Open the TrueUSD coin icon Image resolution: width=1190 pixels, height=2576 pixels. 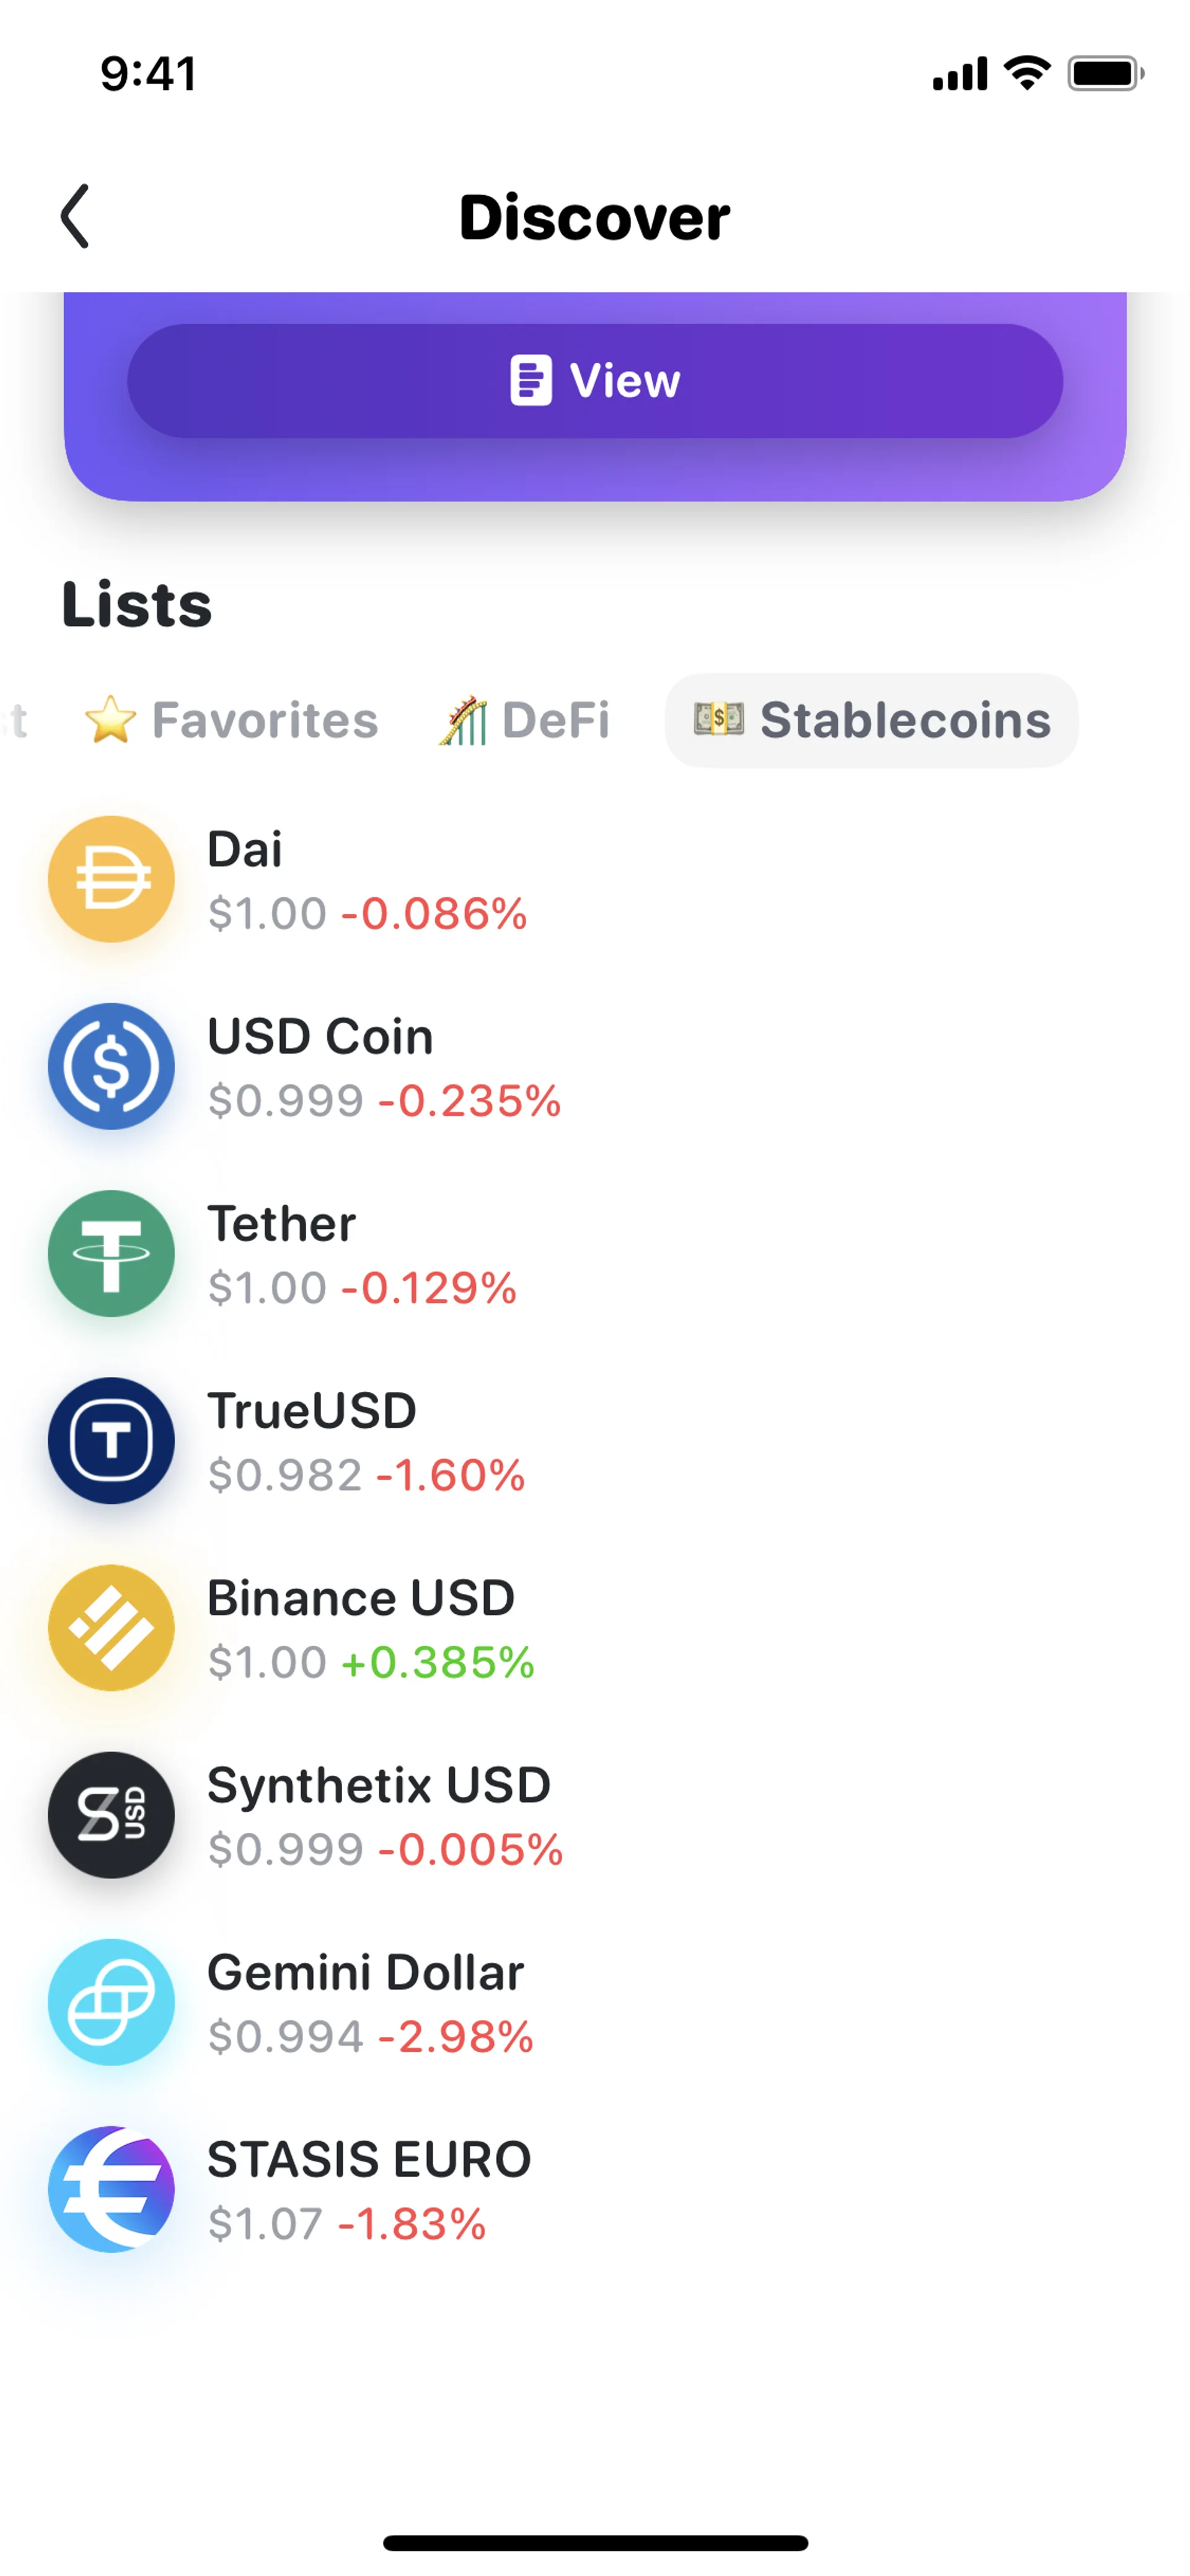tap(111, 1440)
